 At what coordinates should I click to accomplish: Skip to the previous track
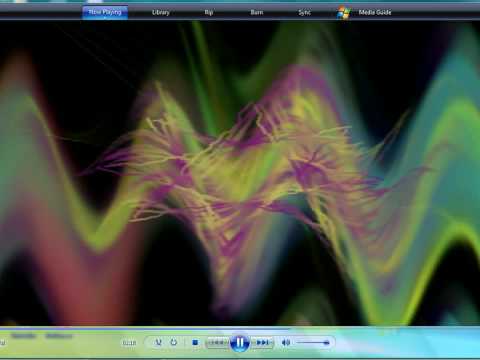coord(218,343)
